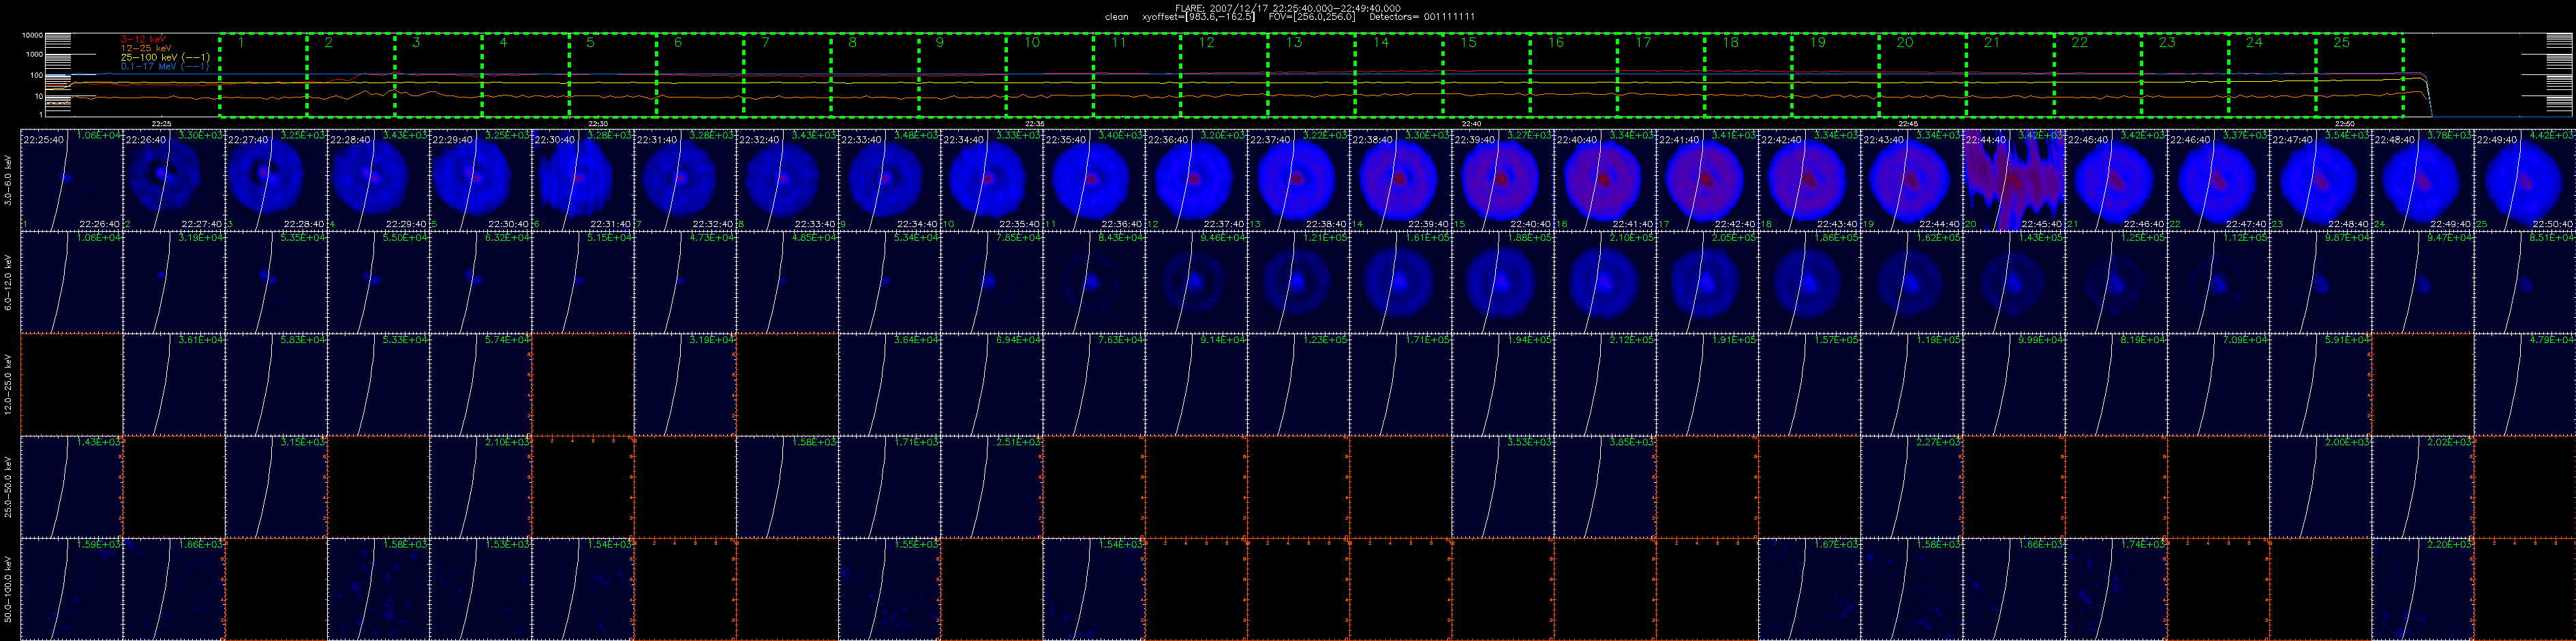Open the 3.0-6.0 keV image starting 22:46:40
Viewport: 2576px width, 641px height.
(x=2218, y=180)
